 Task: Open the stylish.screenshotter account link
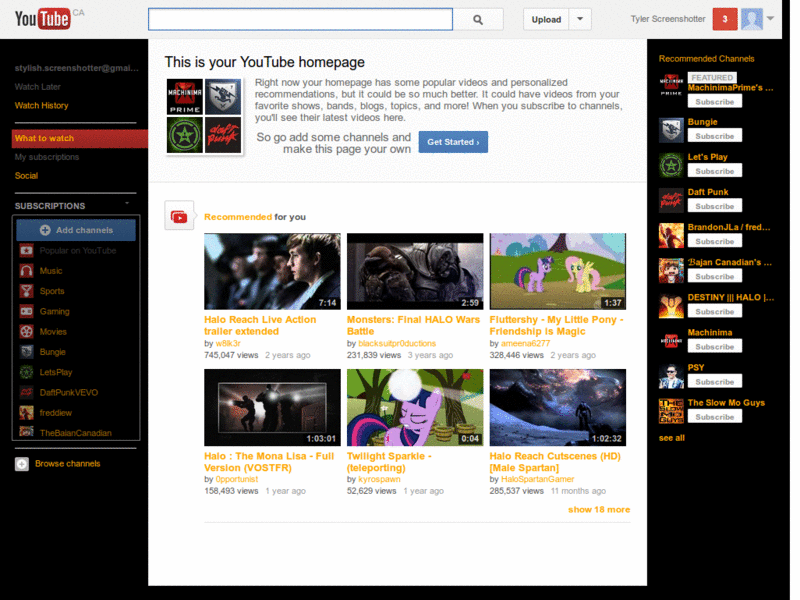point(77,68)
